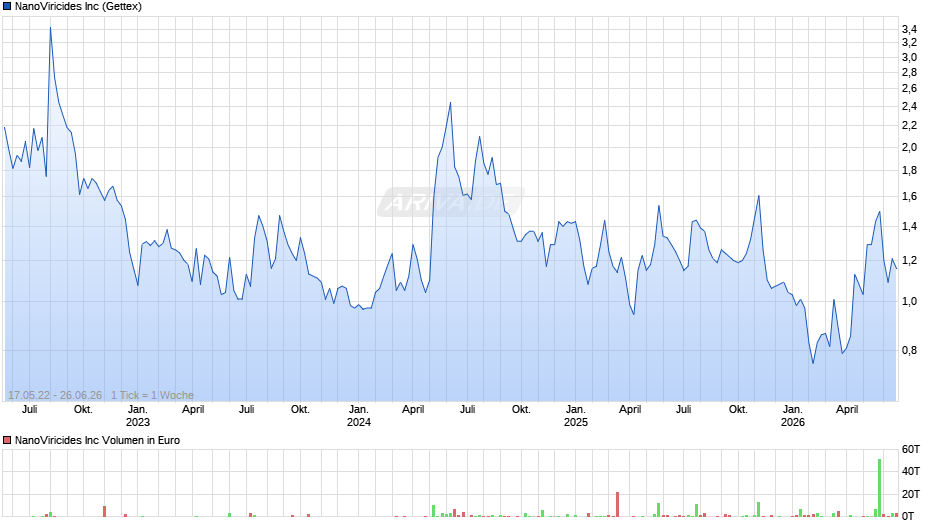
Task: Click the 'Jan. 2023' time axis label
Action: click(137, 416)
